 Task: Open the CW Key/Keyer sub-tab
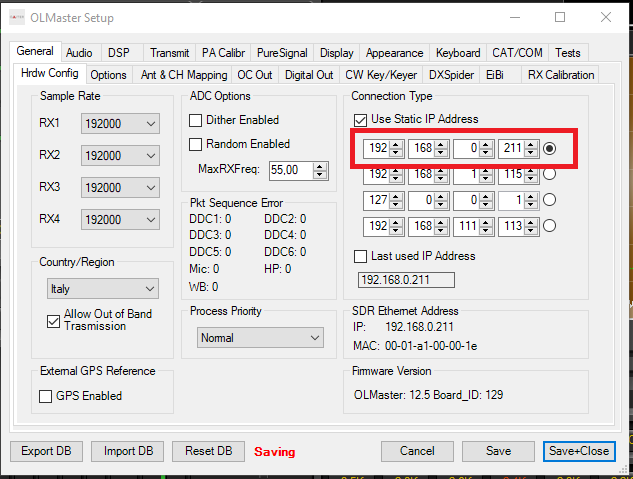[x=381, y=75]
